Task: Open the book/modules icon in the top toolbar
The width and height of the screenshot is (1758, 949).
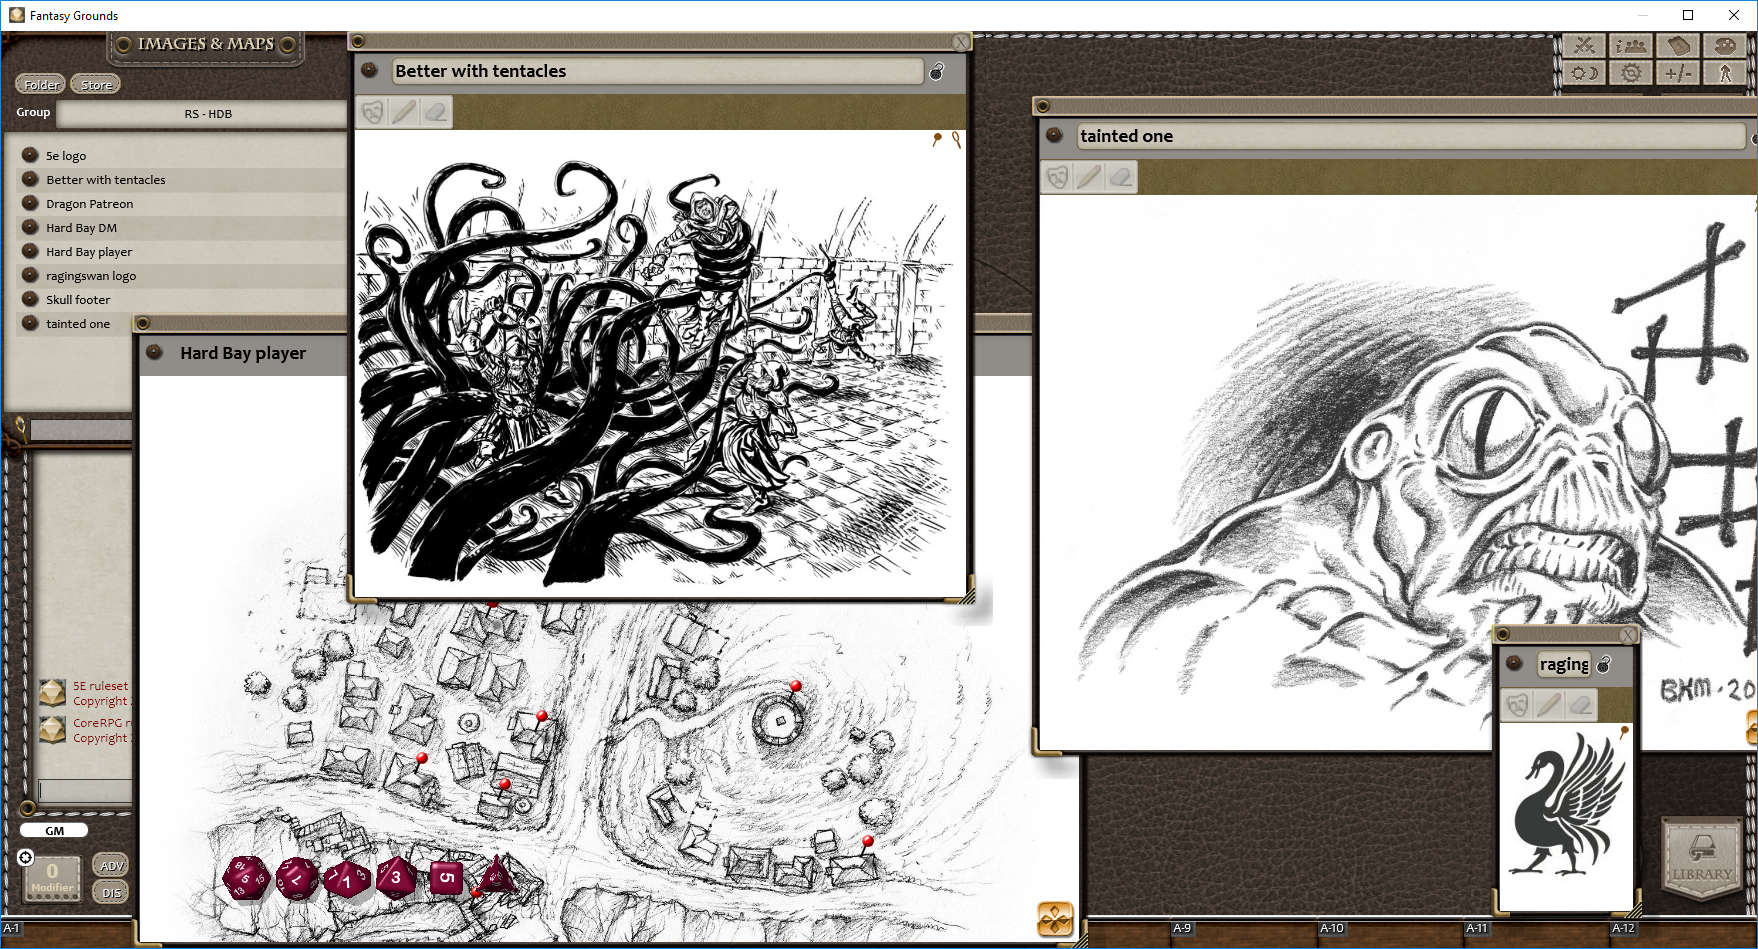Action: (1679, 46)
